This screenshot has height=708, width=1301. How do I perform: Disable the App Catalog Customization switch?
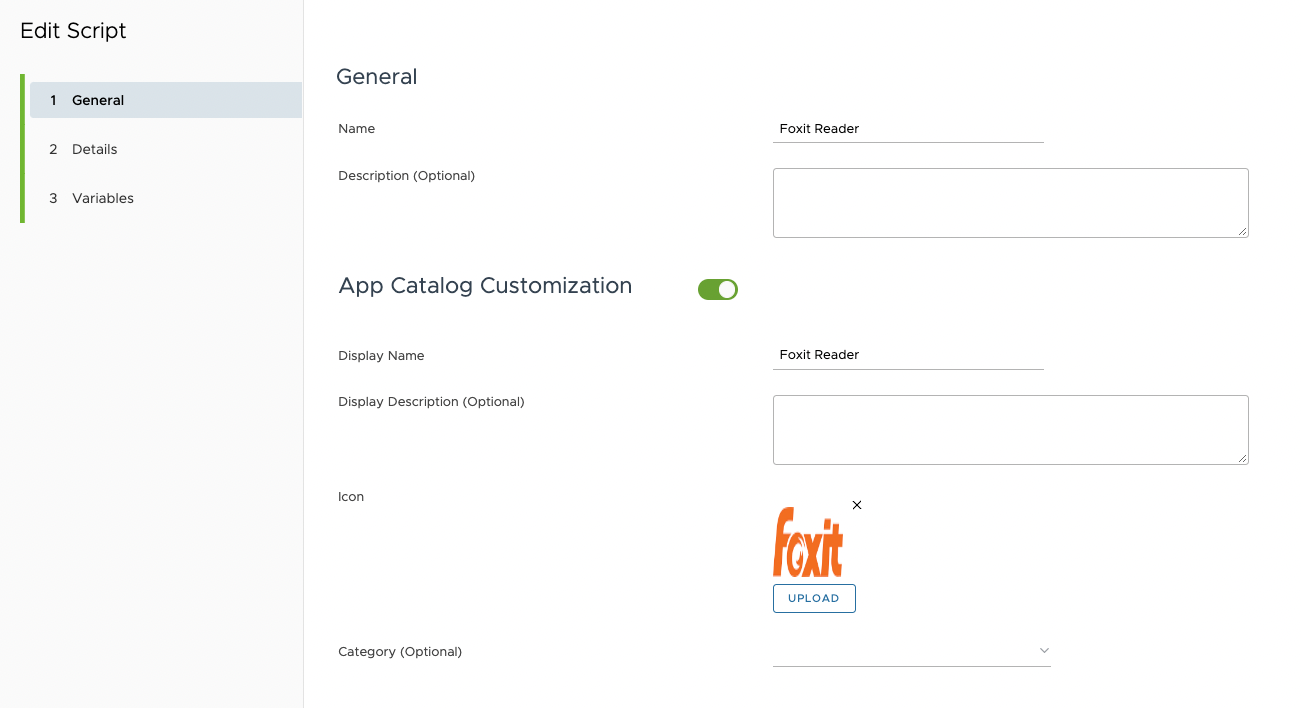[718, 290]
